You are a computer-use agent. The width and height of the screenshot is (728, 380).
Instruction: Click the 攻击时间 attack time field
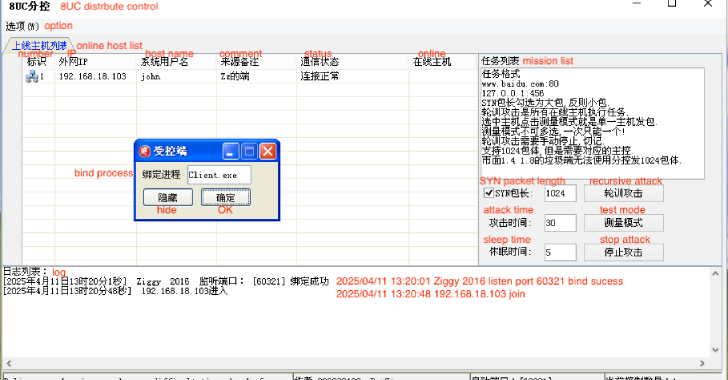[x=560, y=223]
